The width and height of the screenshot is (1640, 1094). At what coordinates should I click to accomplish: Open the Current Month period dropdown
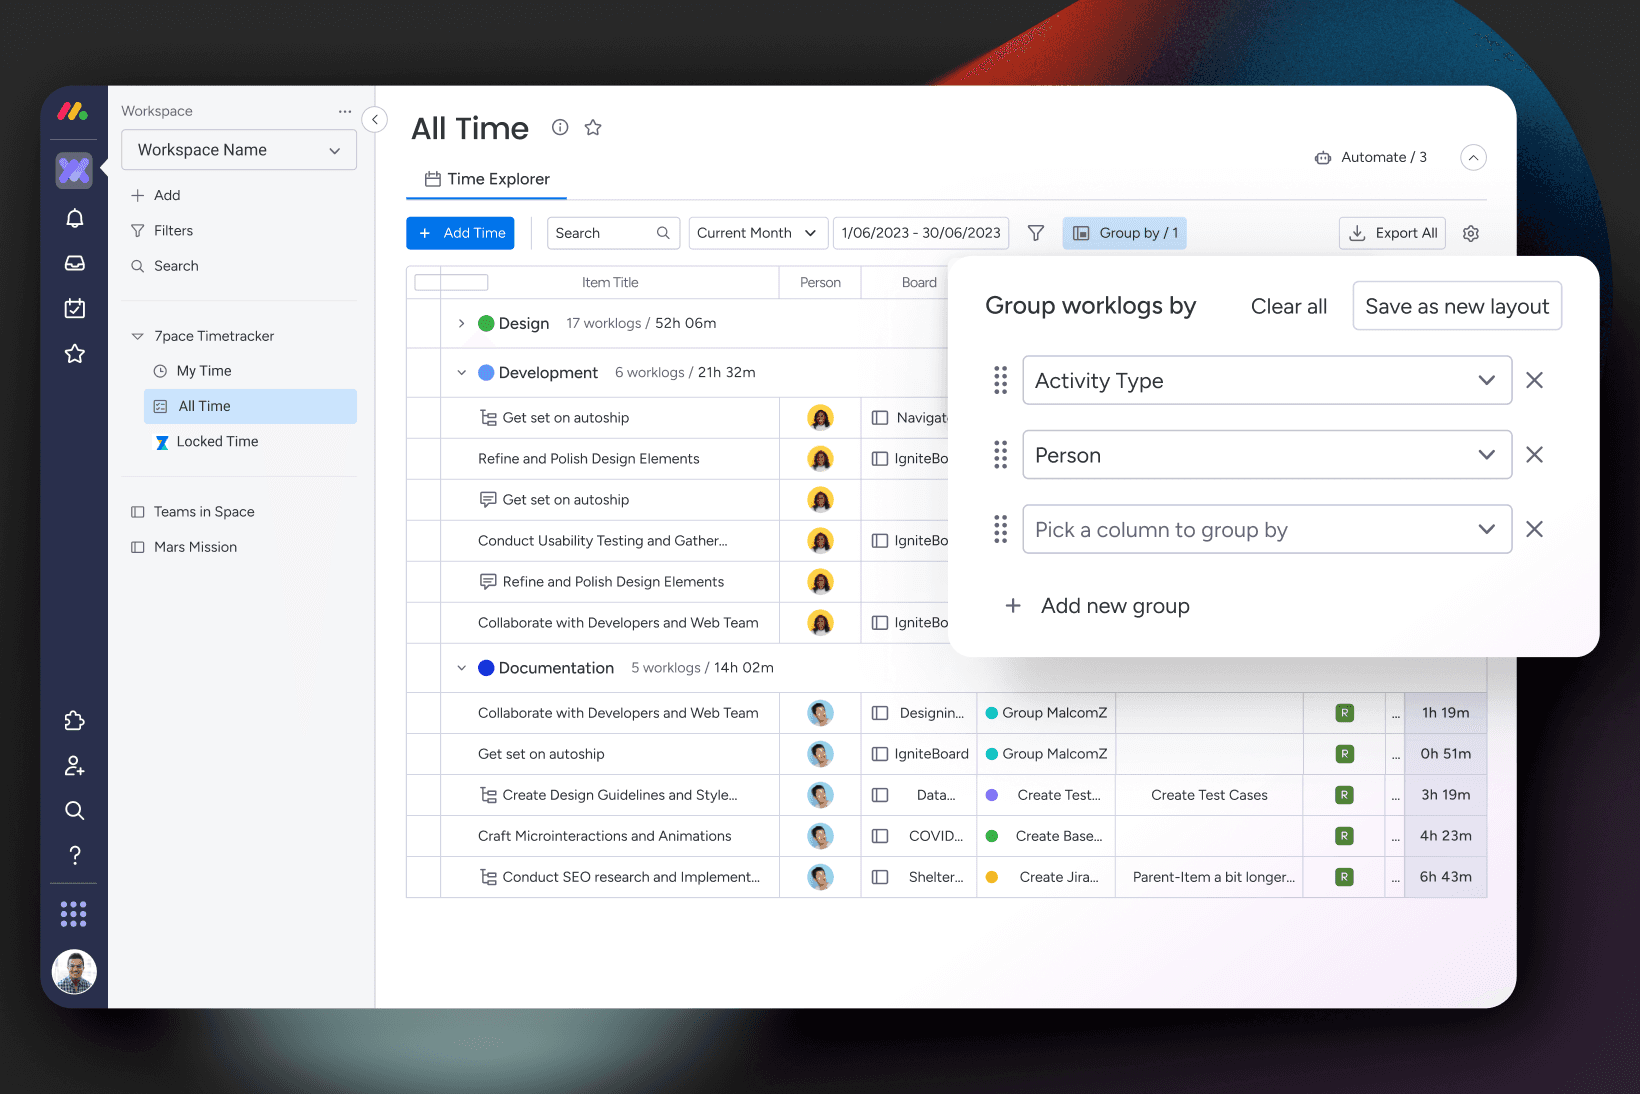758,233
